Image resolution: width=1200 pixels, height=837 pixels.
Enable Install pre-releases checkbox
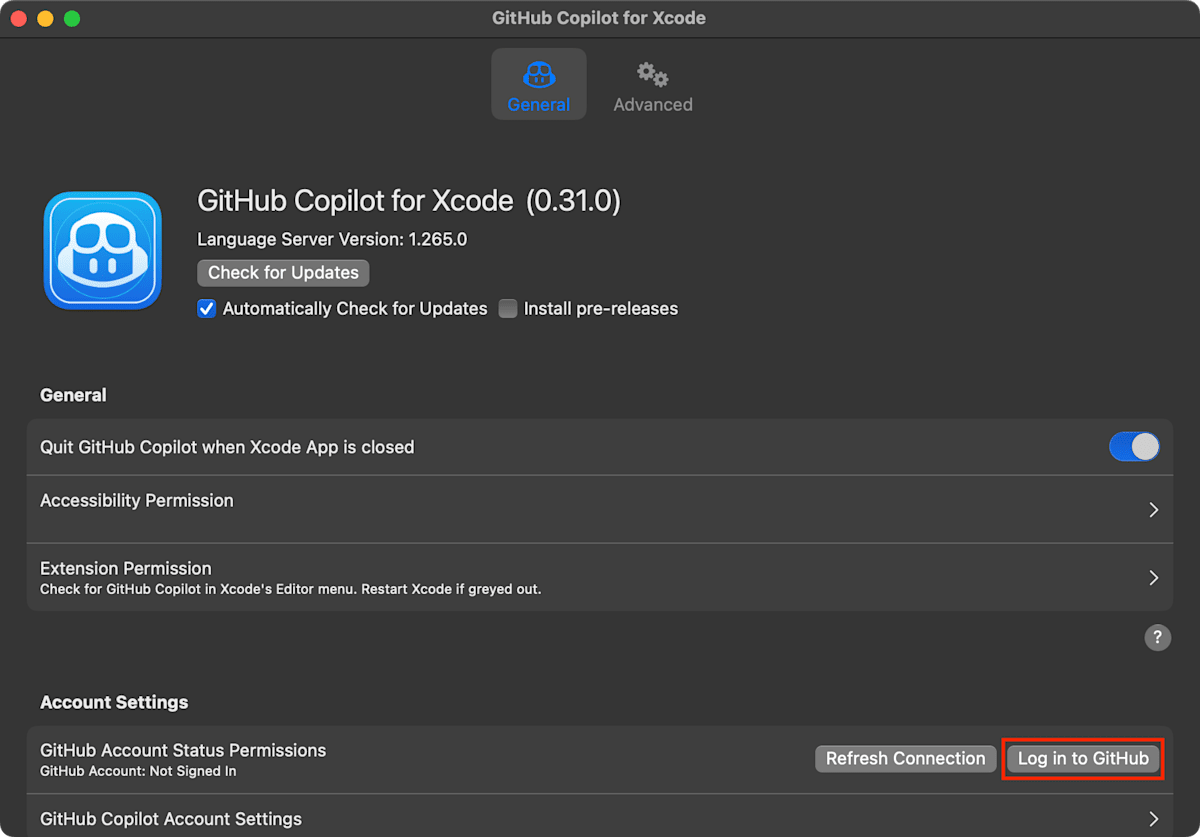tap(508, 309)
